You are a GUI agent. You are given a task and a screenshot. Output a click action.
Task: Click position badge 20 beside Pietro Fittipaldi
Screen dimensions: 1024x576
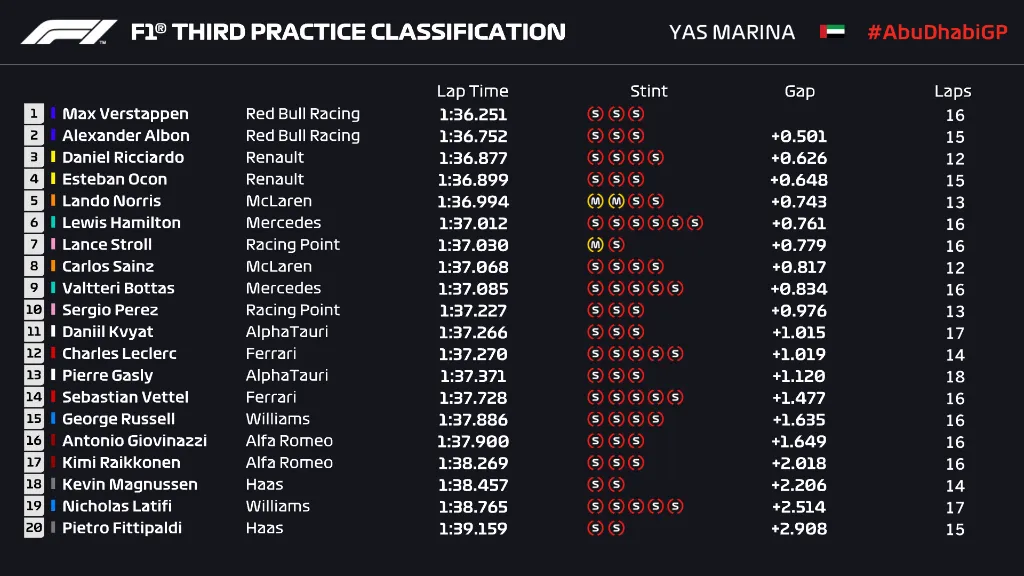pos(34,528)
